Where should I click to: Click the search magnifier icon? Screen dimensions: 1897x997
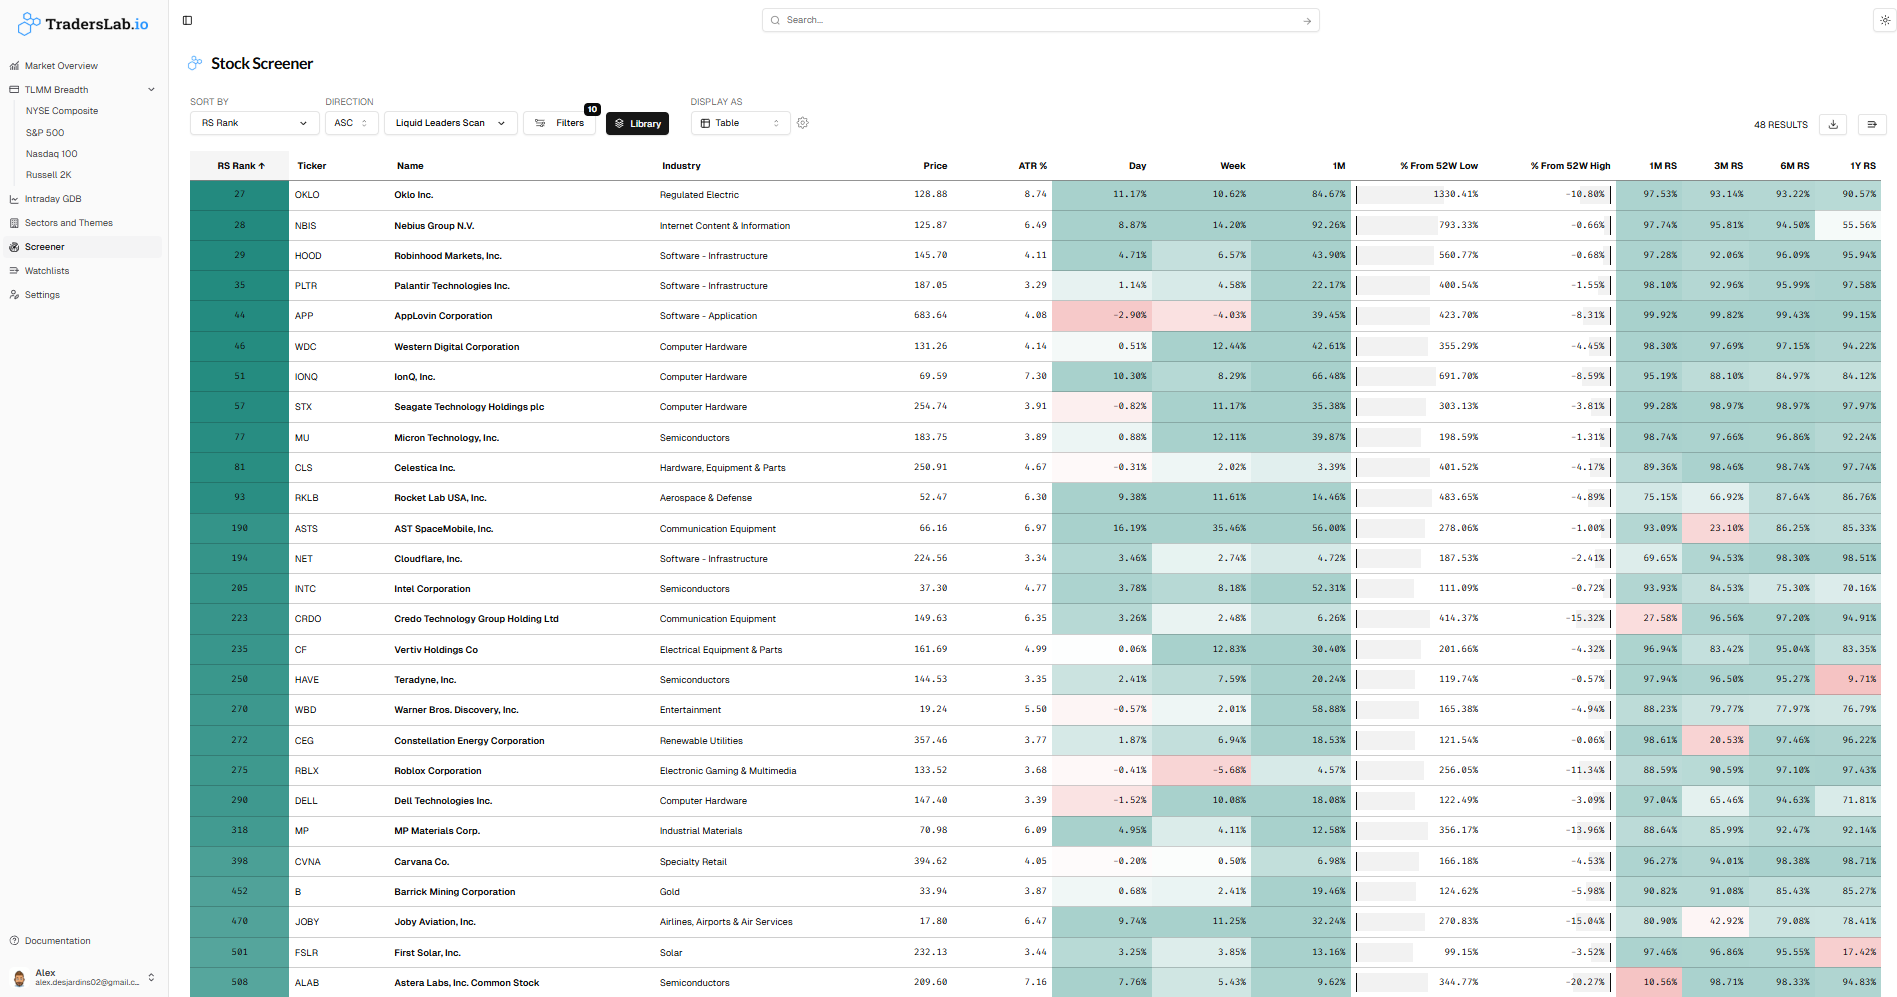(x=776, y=20)
